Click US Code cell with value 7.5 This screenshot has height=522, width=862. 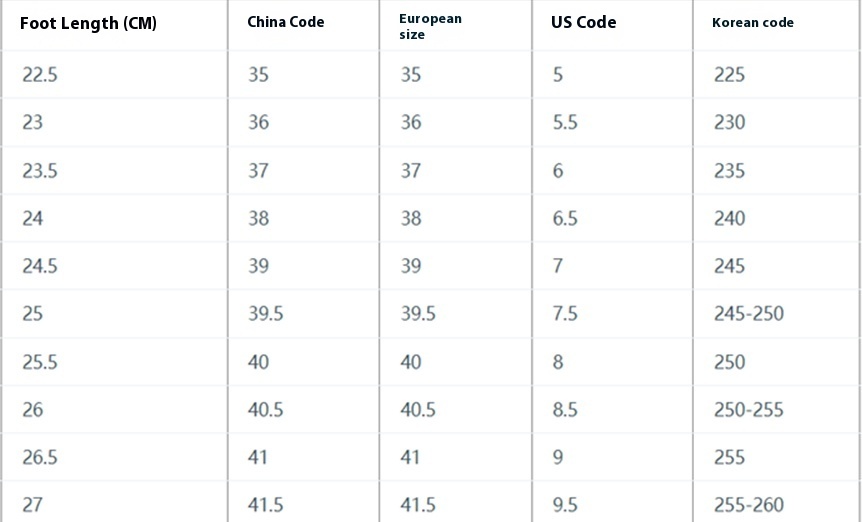(x=565, y=314)
